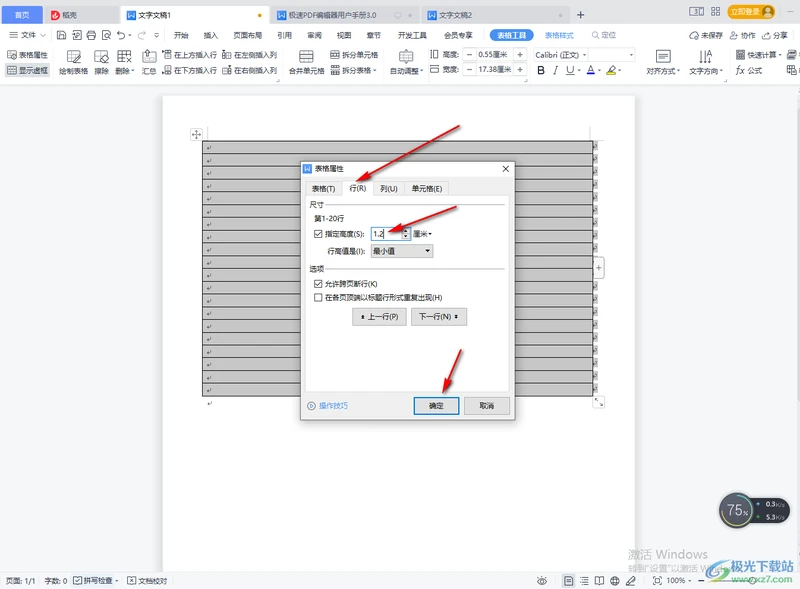
Task: Switch to 单元格(E) tab in dialog
Action: click(x=427, y=189)
